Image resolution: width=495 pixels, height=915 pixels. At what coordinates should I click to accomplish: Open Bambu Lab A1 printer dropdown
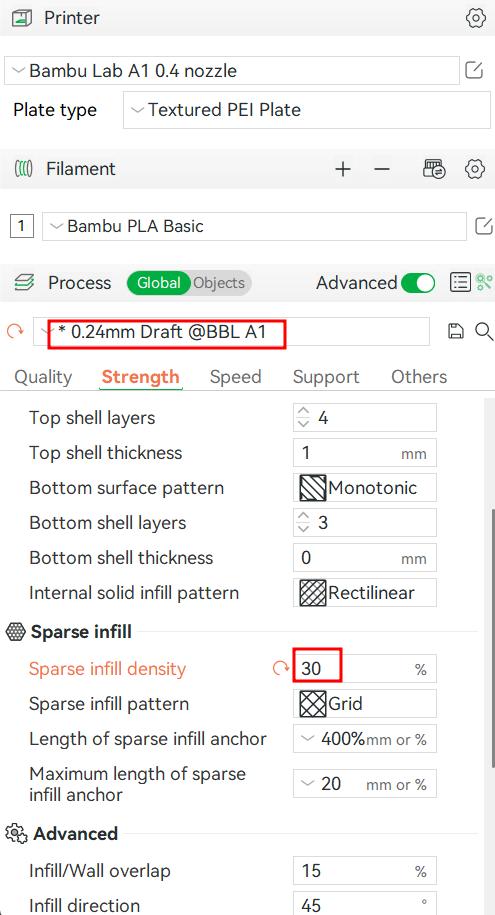232,71
